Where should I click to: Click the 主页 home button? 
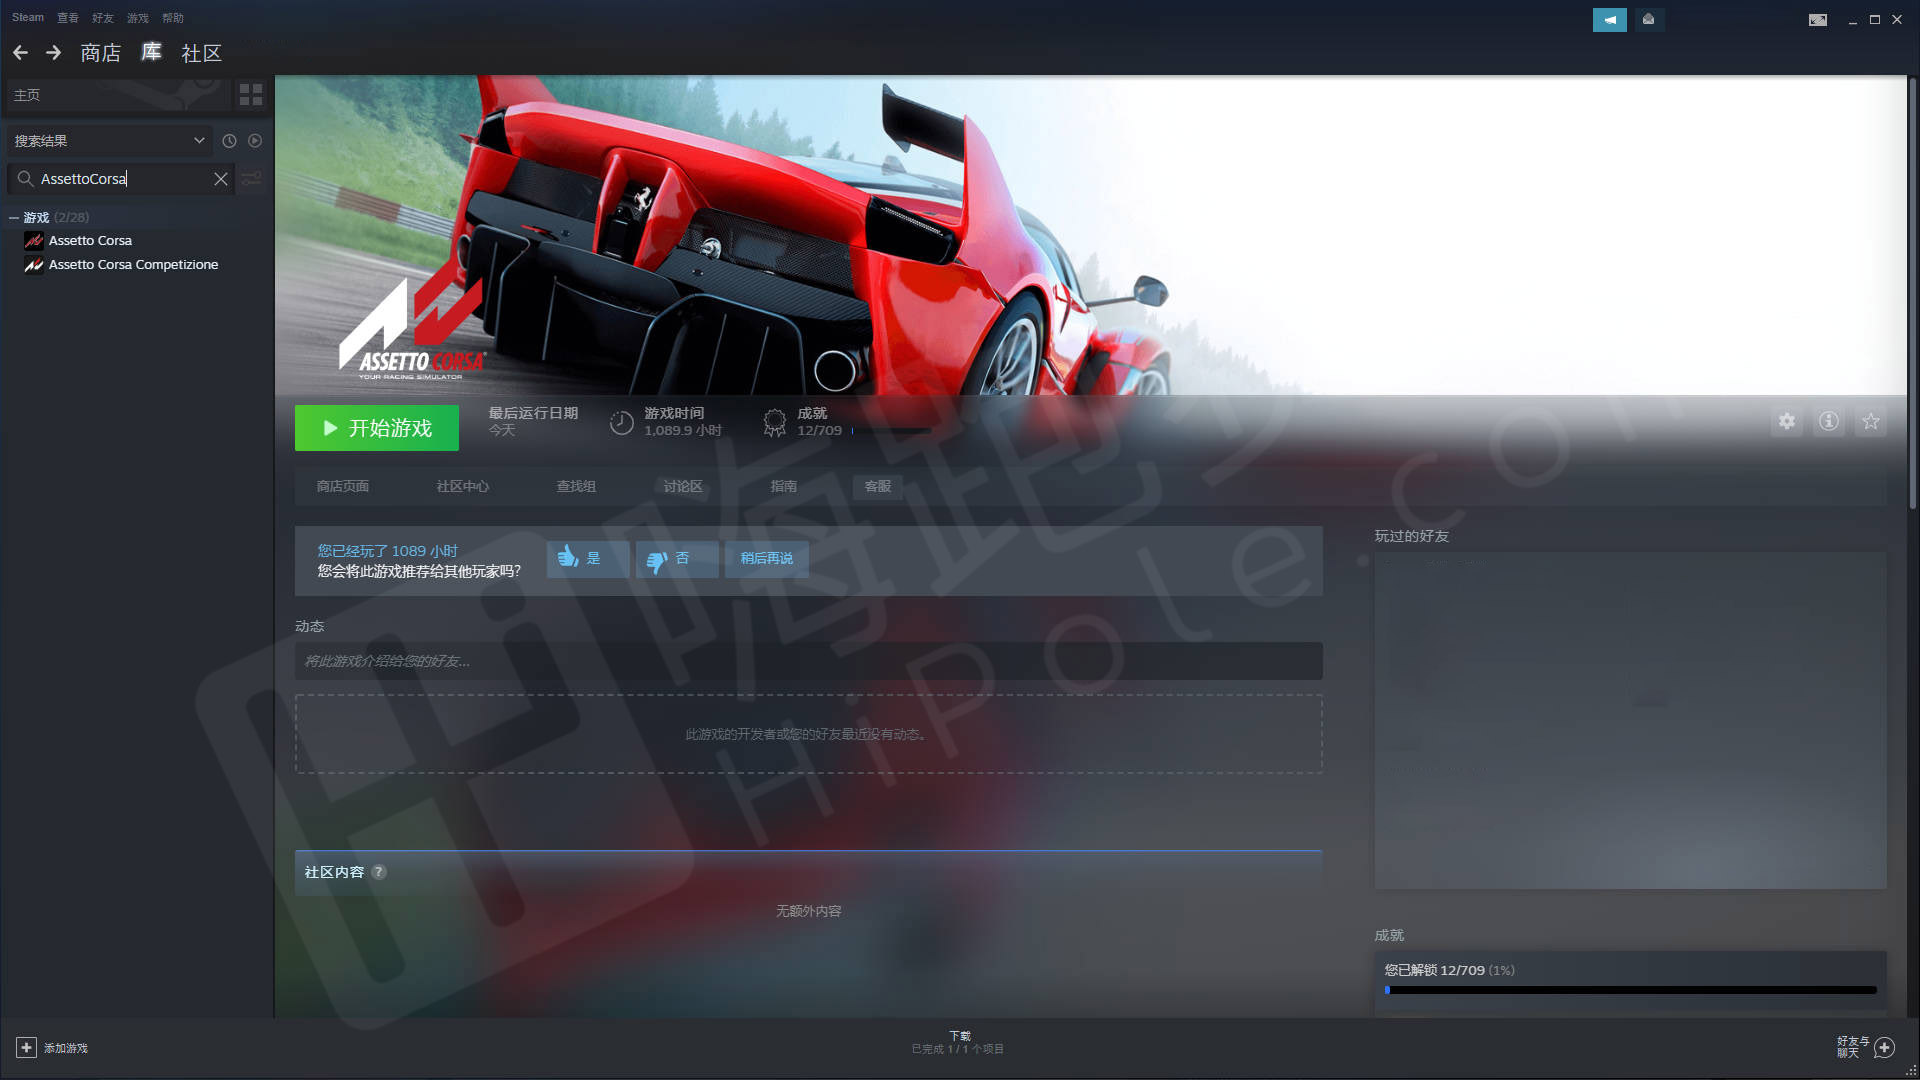tap(118, 95)
